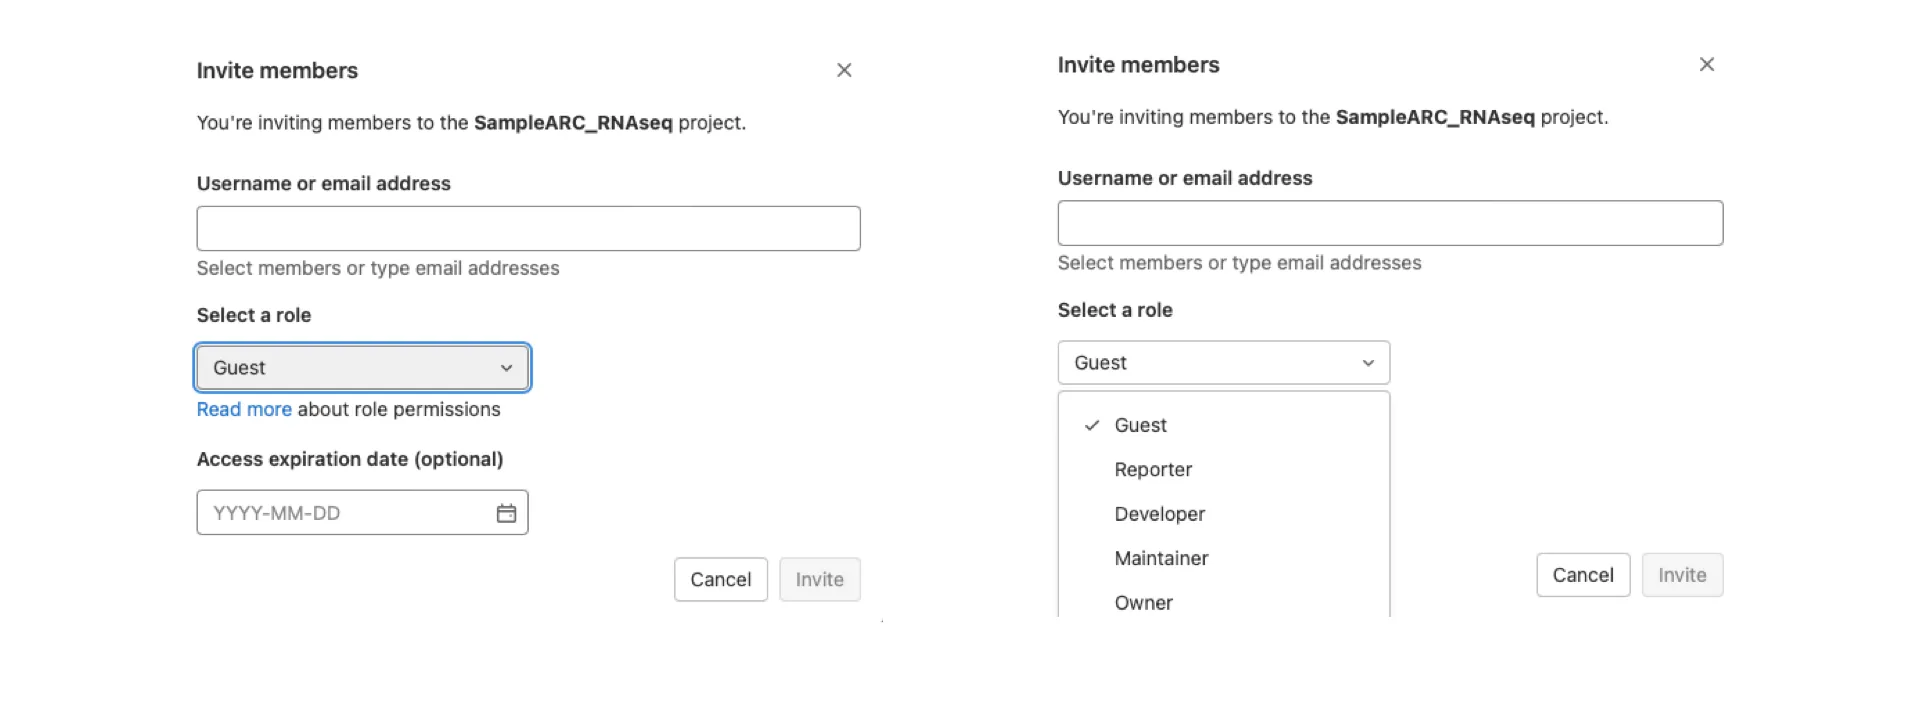Click Invite in the left dialog
The width and height of the screenshot is (1920, 703).
(819, 579)
